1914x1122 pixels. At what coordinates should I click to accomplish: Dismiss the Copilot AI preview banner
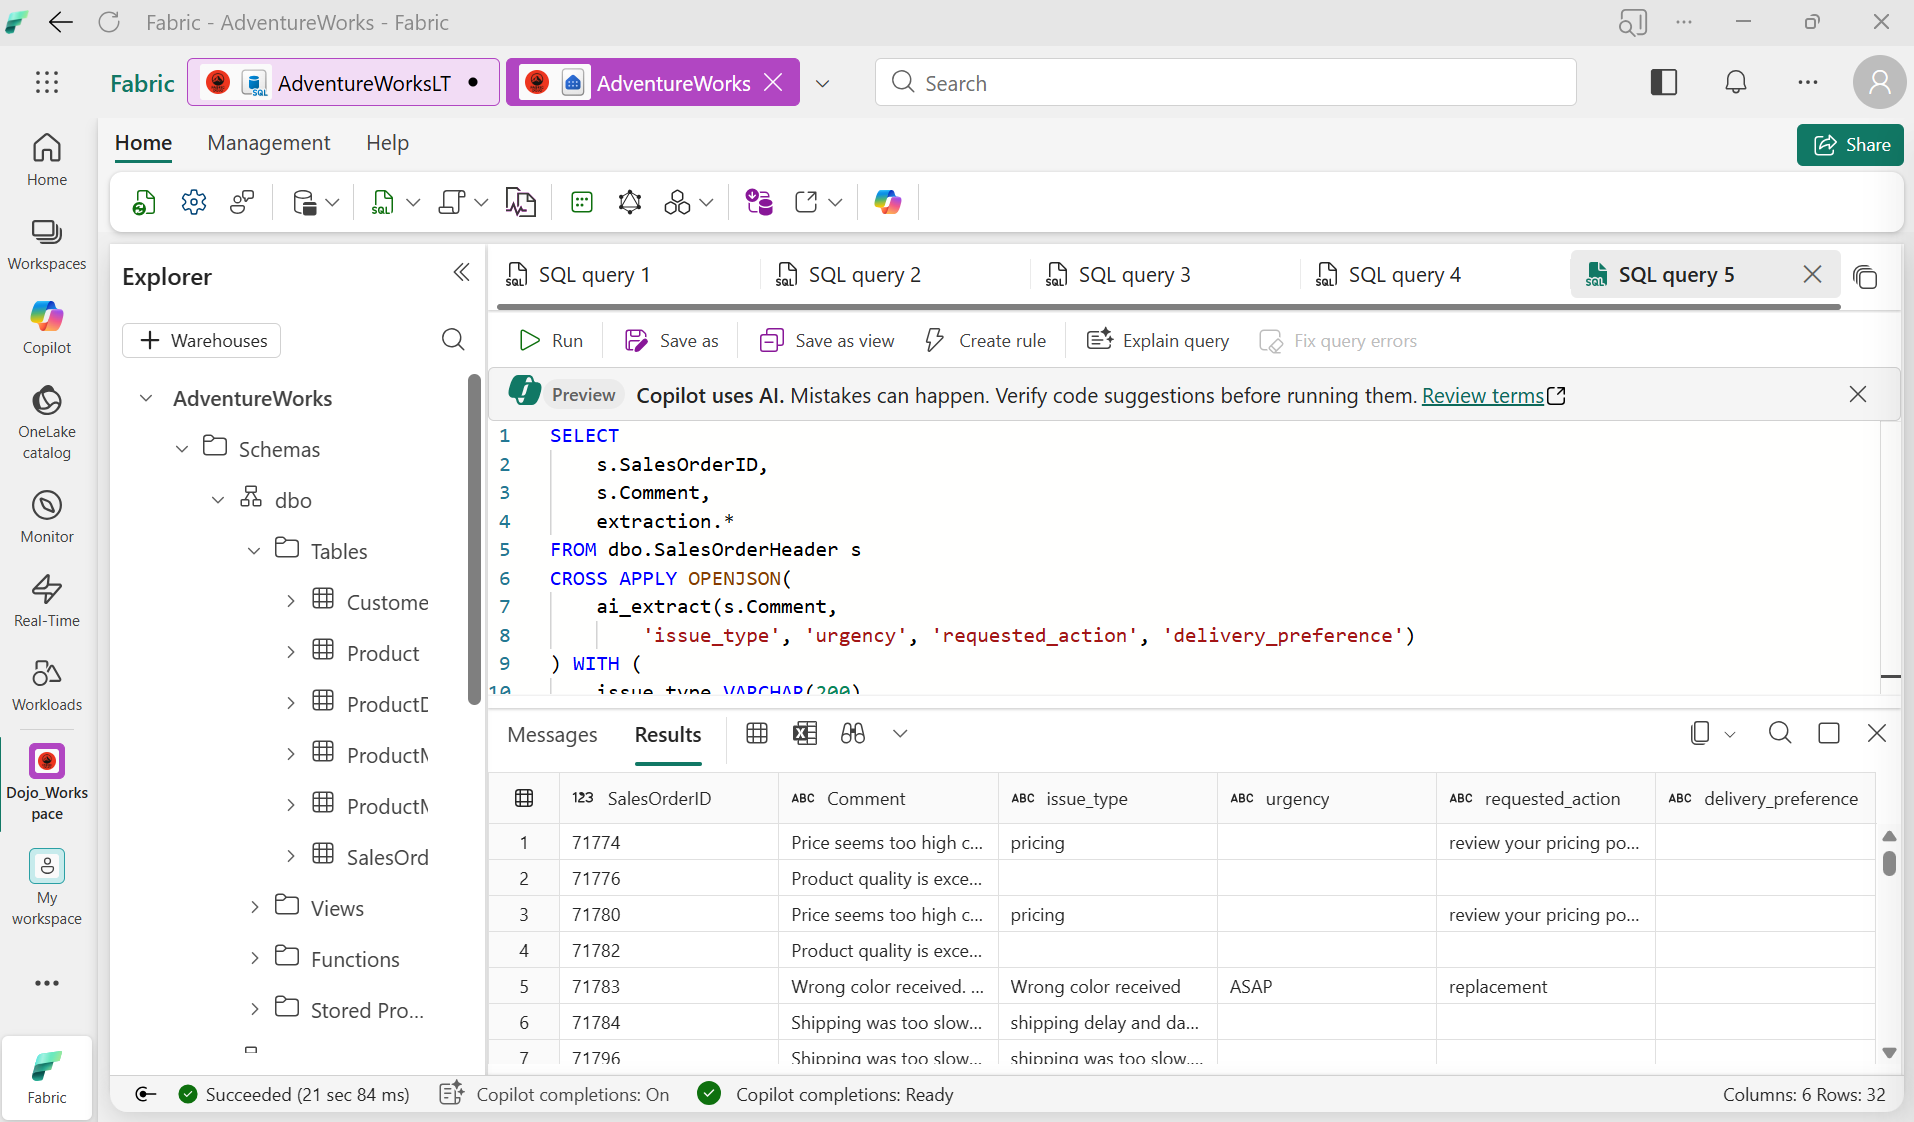coord(1858,394)
